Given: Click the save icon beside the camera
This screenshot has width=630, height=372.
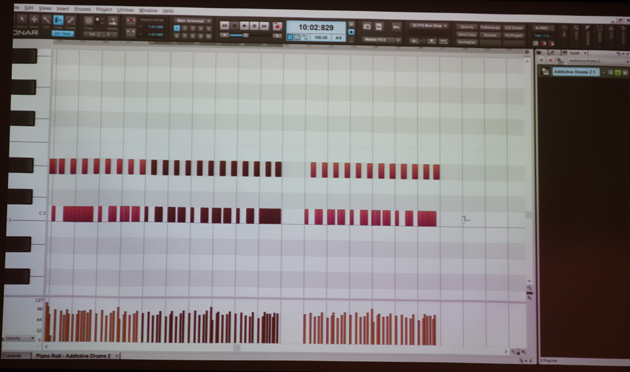Looking at the screenshot, I should [379, 27].
